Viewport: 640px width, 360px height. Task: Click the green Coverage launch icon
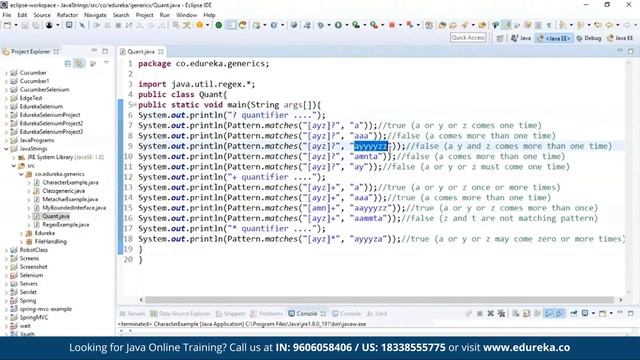356,25
